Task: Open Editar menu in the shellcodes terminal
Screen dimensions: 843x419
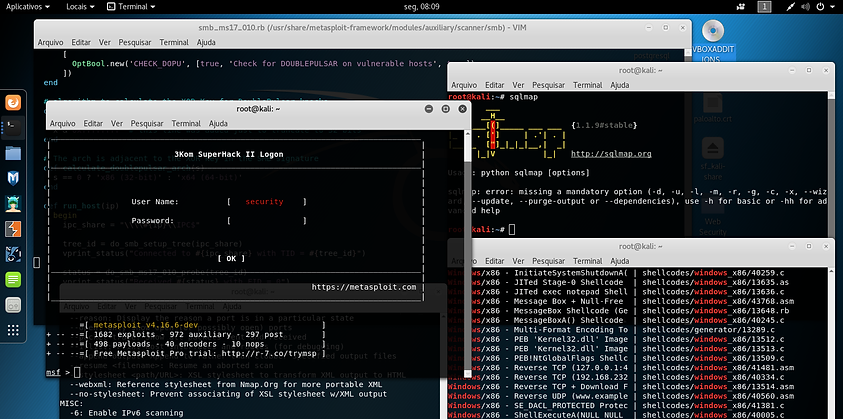Action: (495, 261)
